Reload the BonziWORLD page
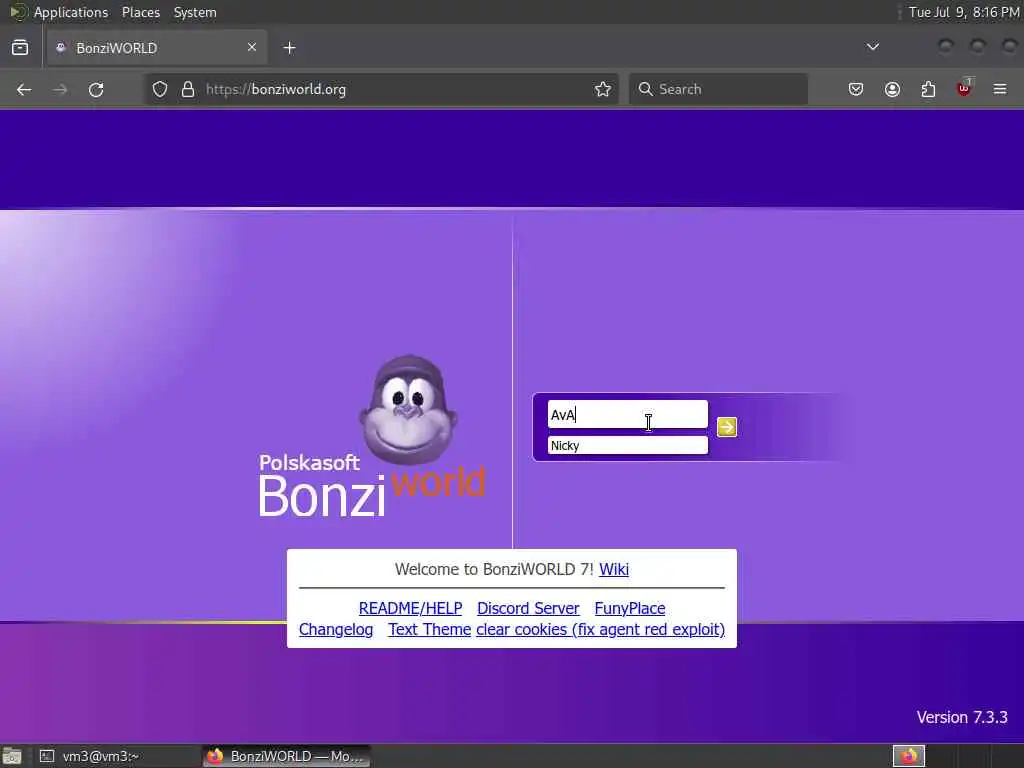This screenshot has width=1024, height=768. coord(96,89)
